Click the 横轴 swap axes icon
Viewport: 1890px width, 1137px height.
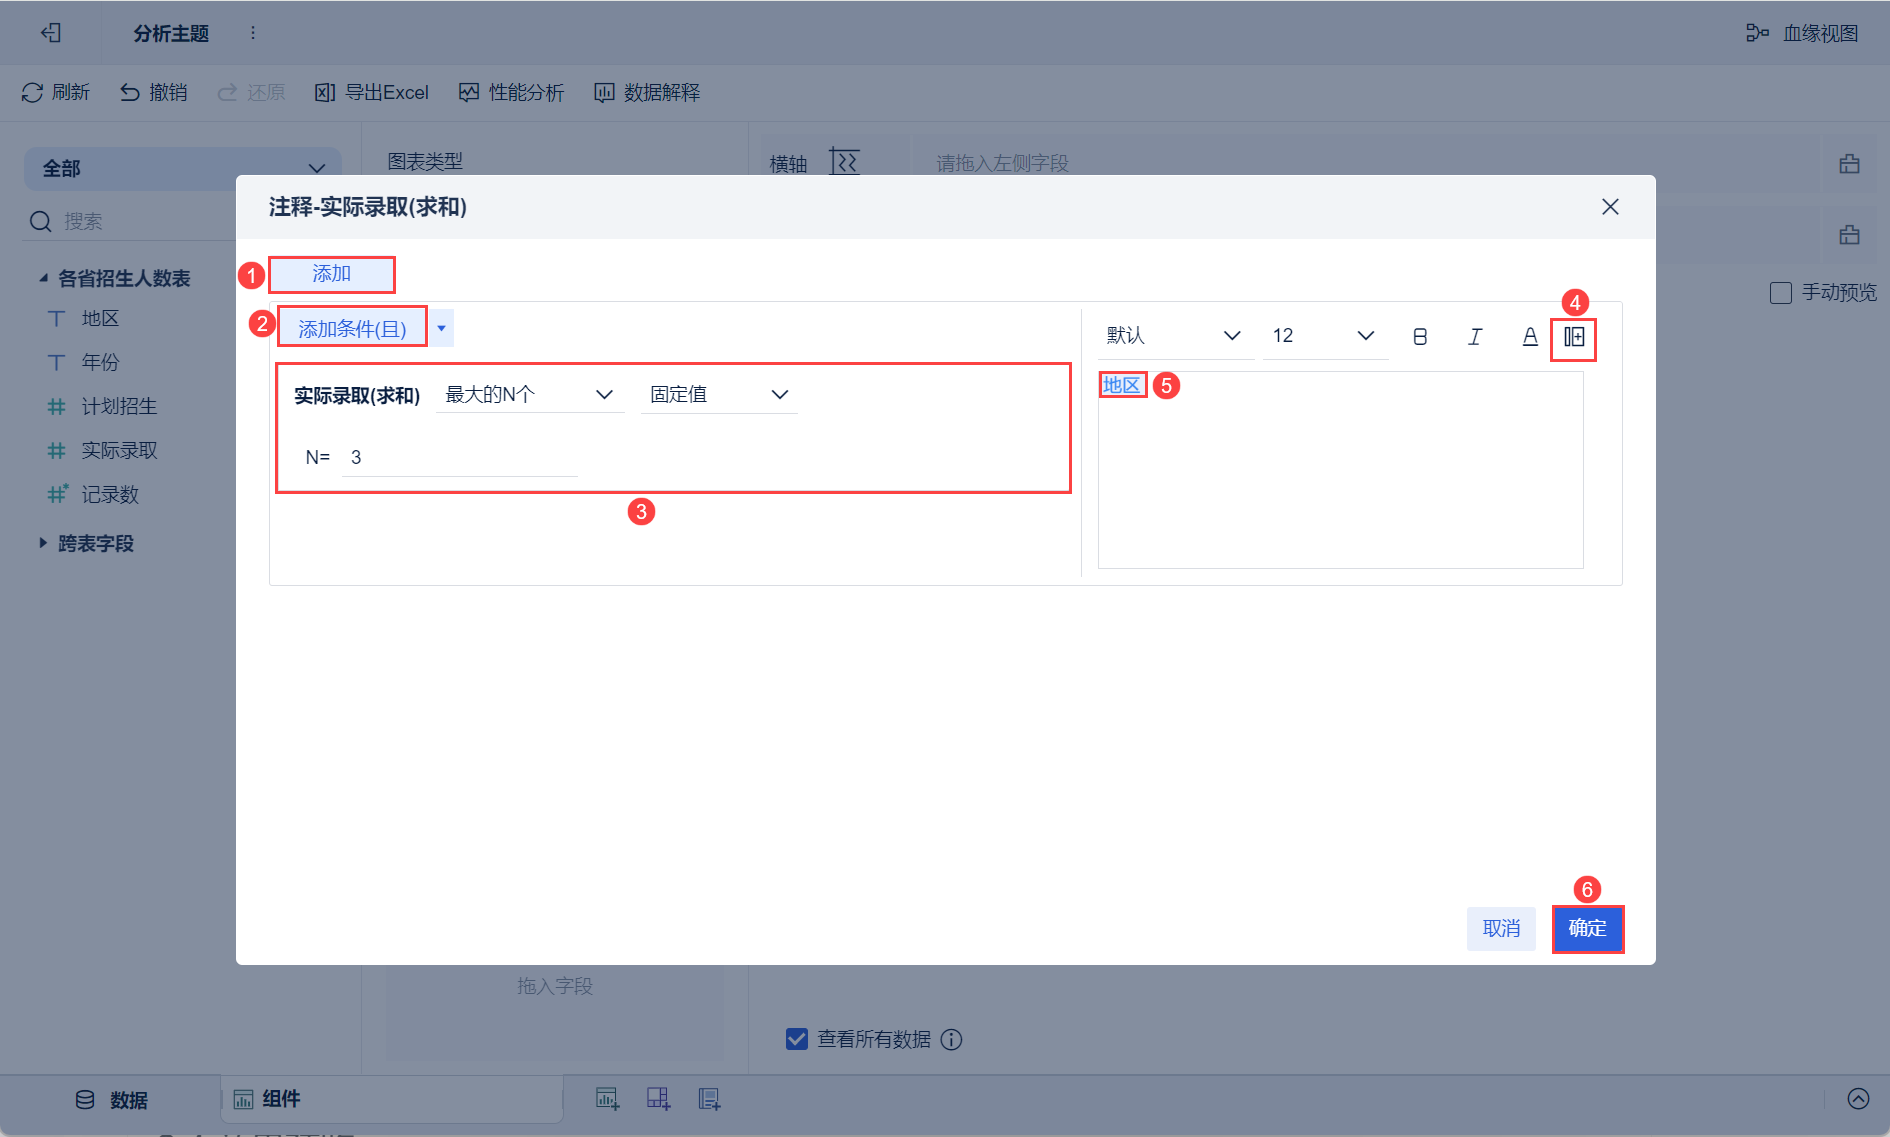(x=844, y=162)
